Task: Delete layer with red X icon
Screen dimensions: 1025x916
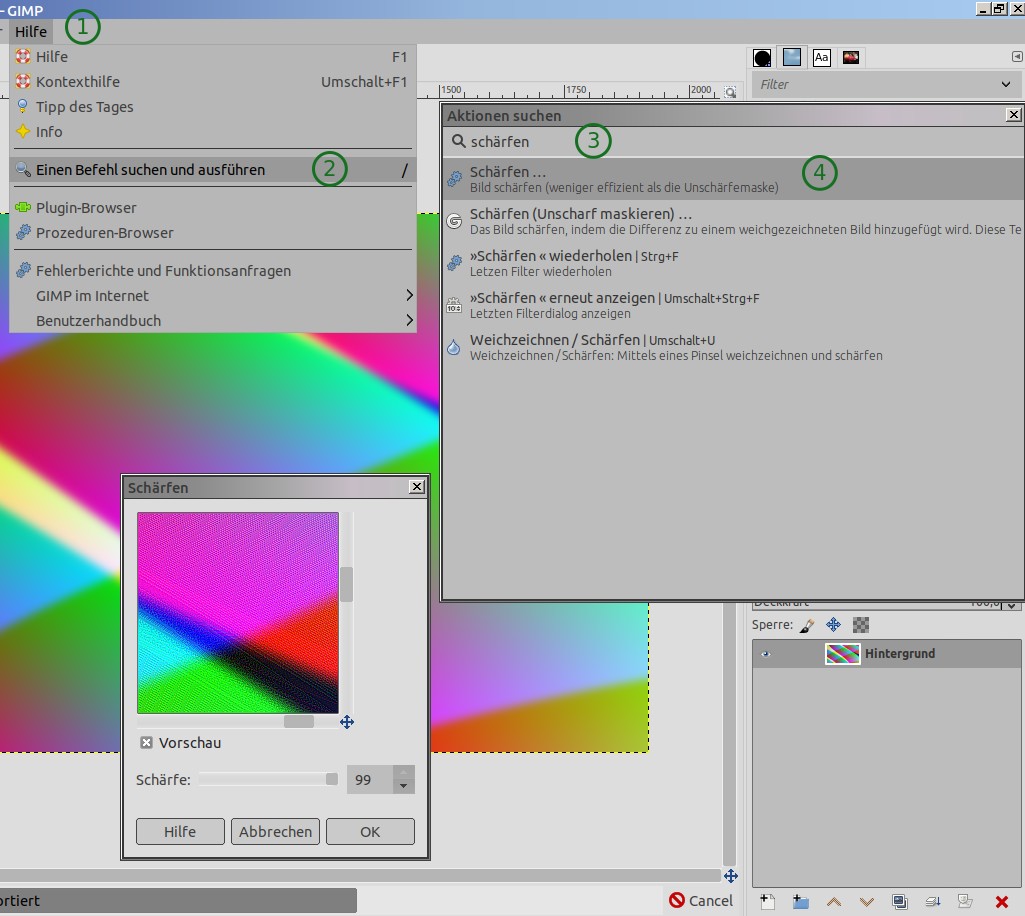Action: tap(1001, 902)
